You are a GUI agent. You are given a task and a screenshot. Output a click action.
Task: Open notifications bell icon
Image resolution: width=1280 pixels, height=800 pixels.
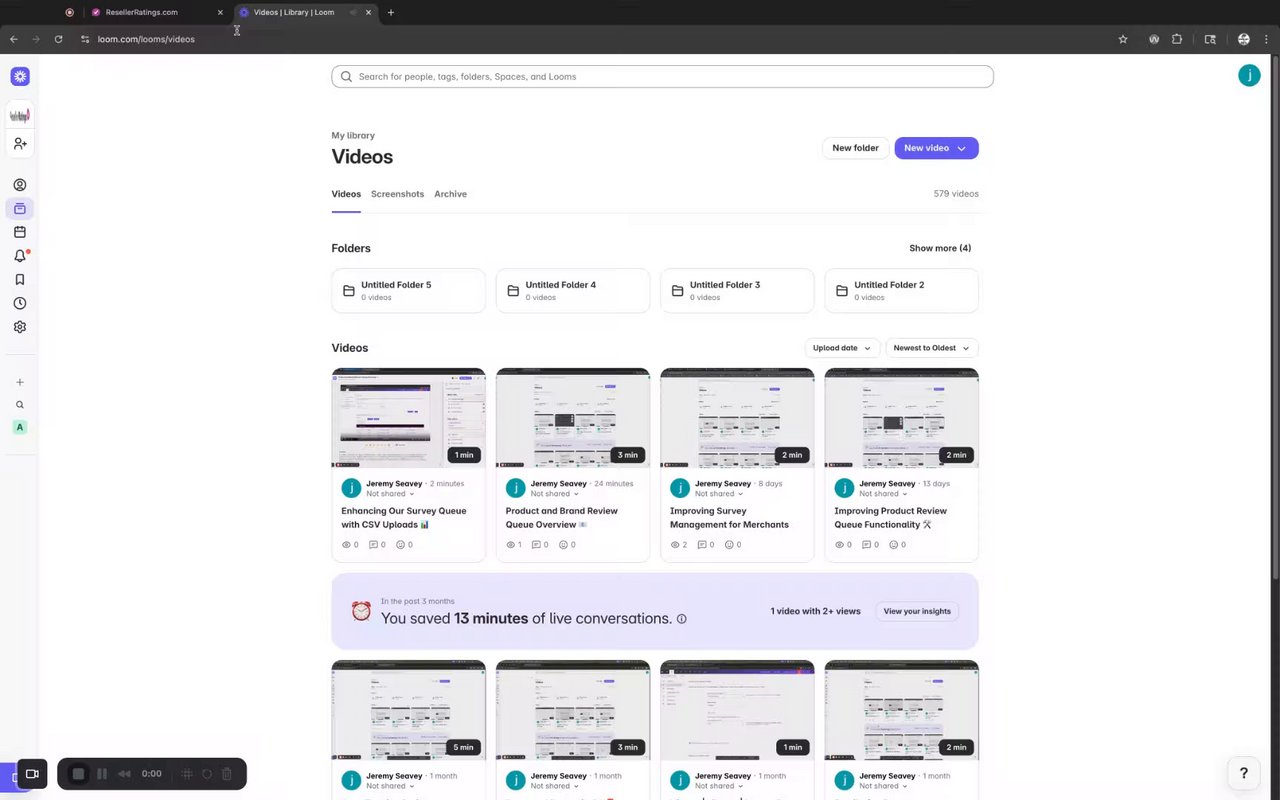tap(20, 256)
